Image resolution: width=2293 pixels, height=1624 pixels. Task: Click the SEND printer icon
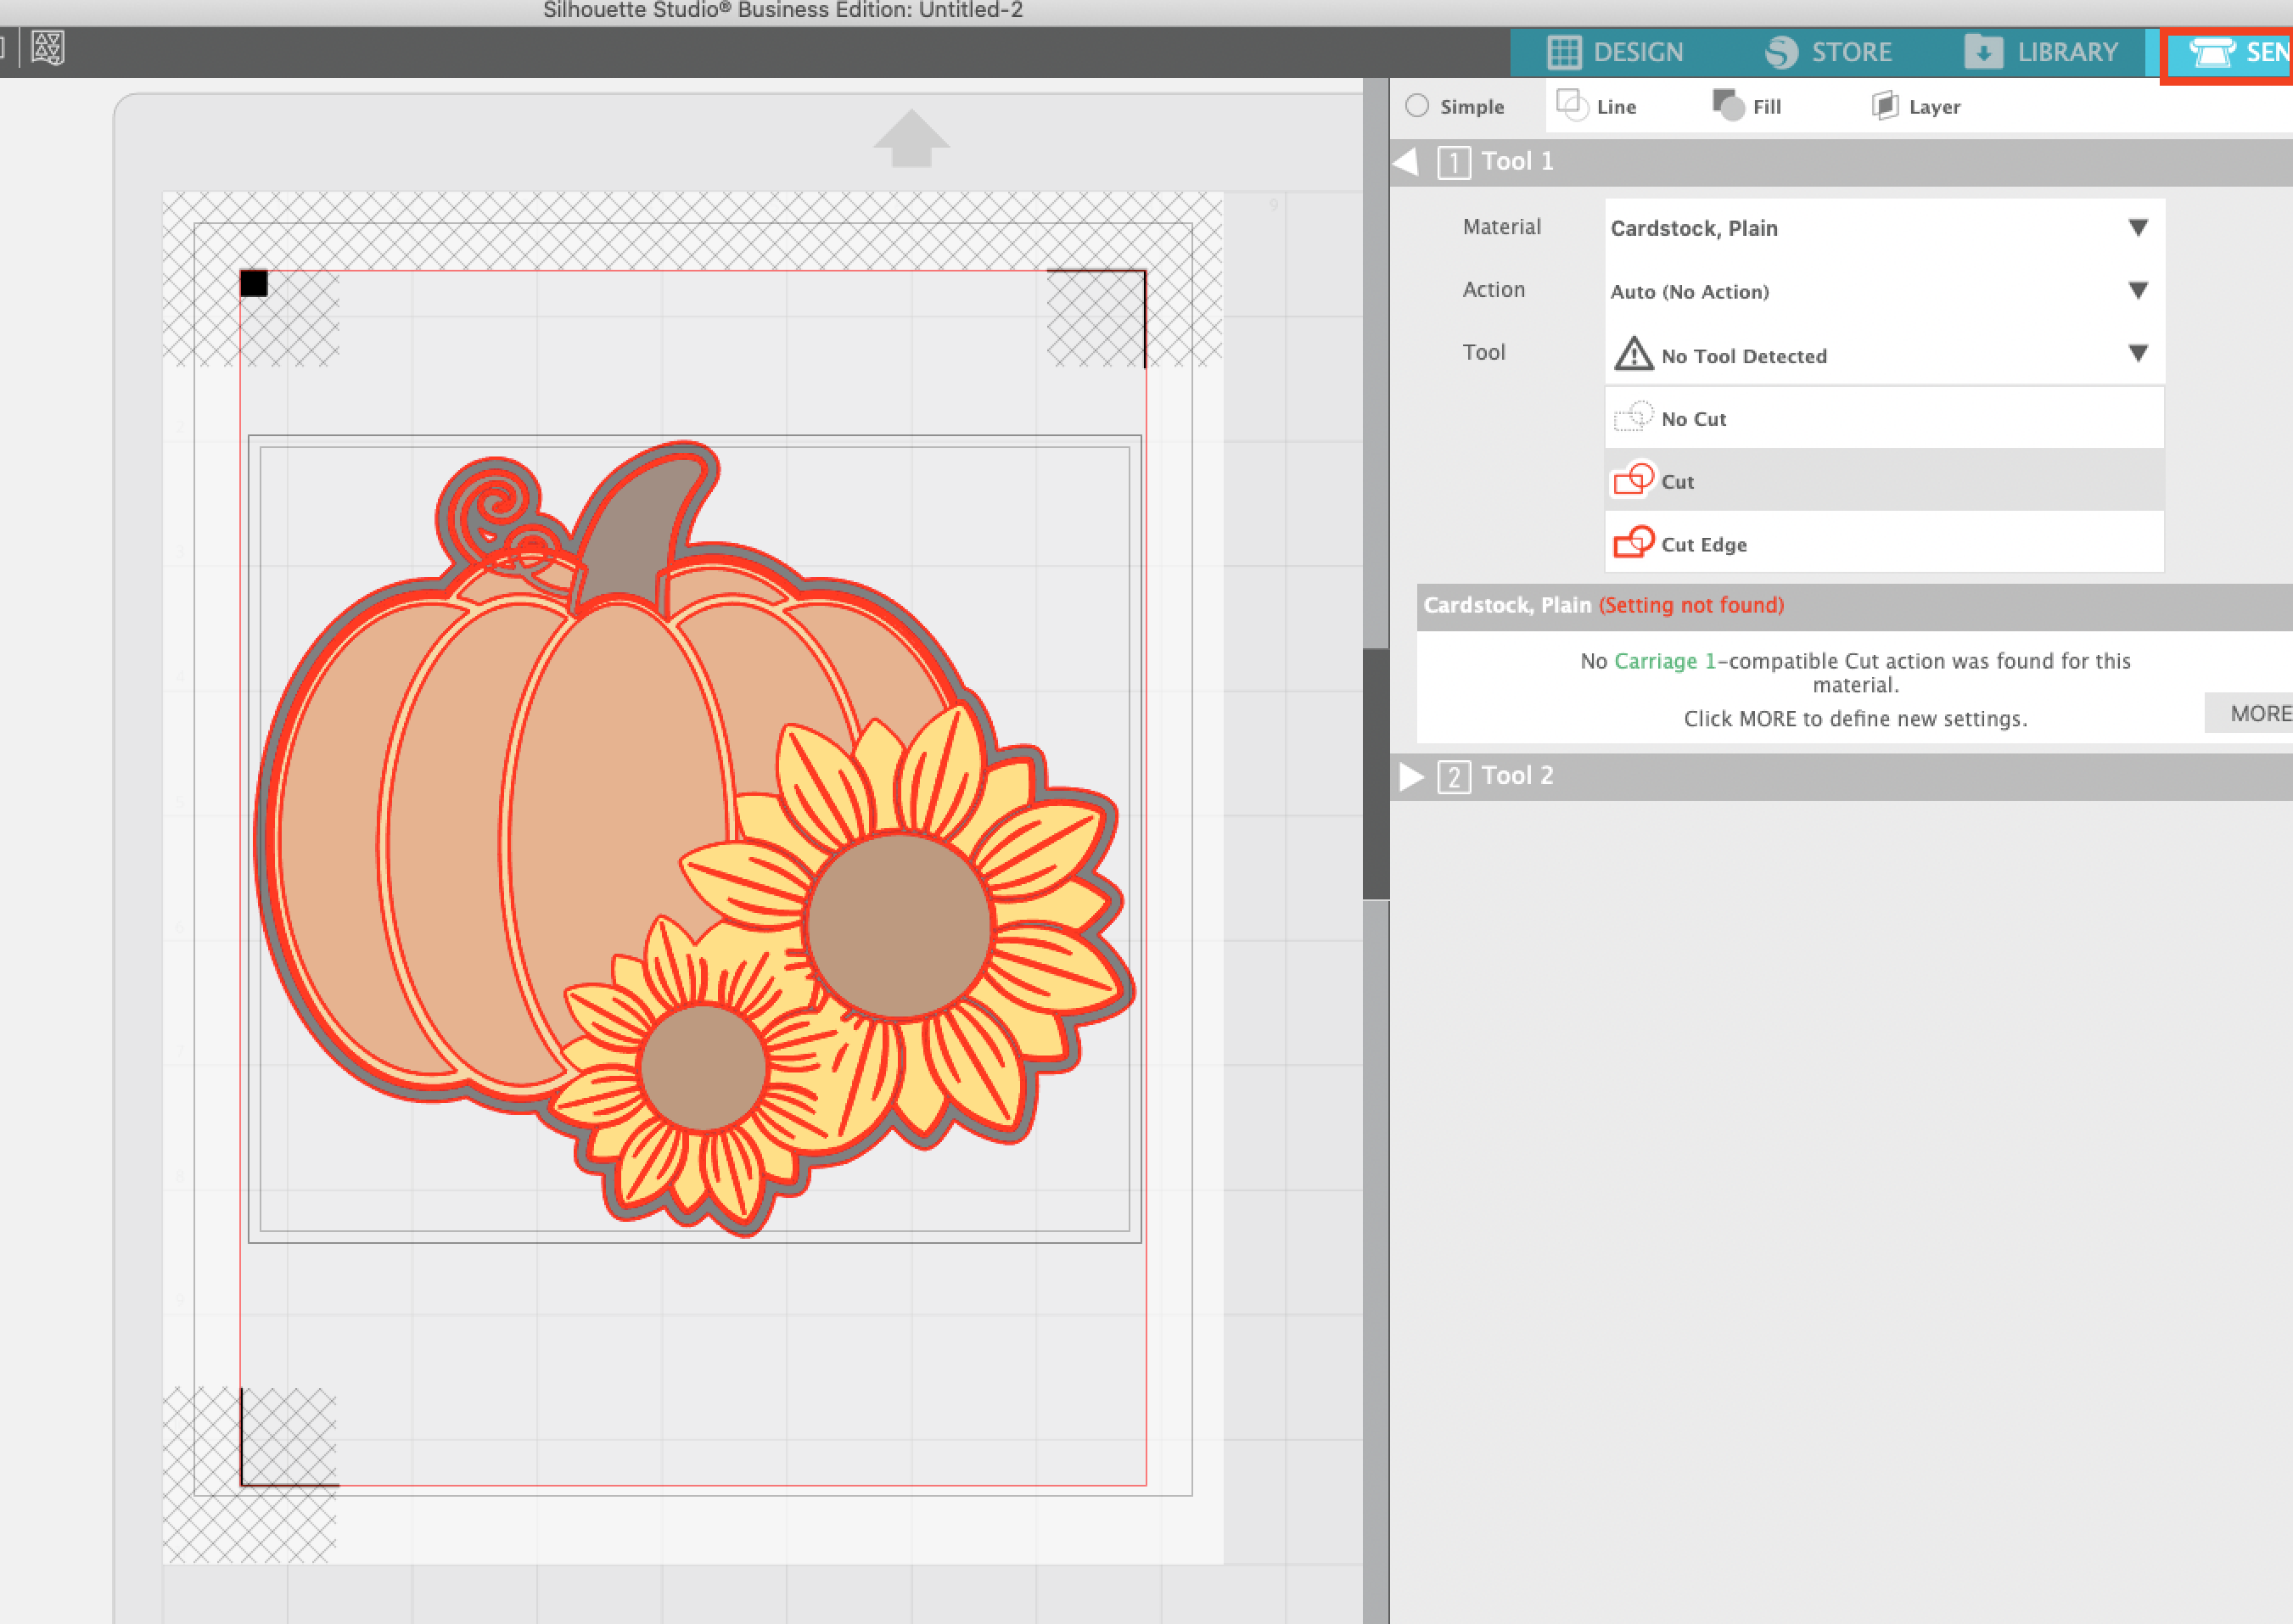2214,51
